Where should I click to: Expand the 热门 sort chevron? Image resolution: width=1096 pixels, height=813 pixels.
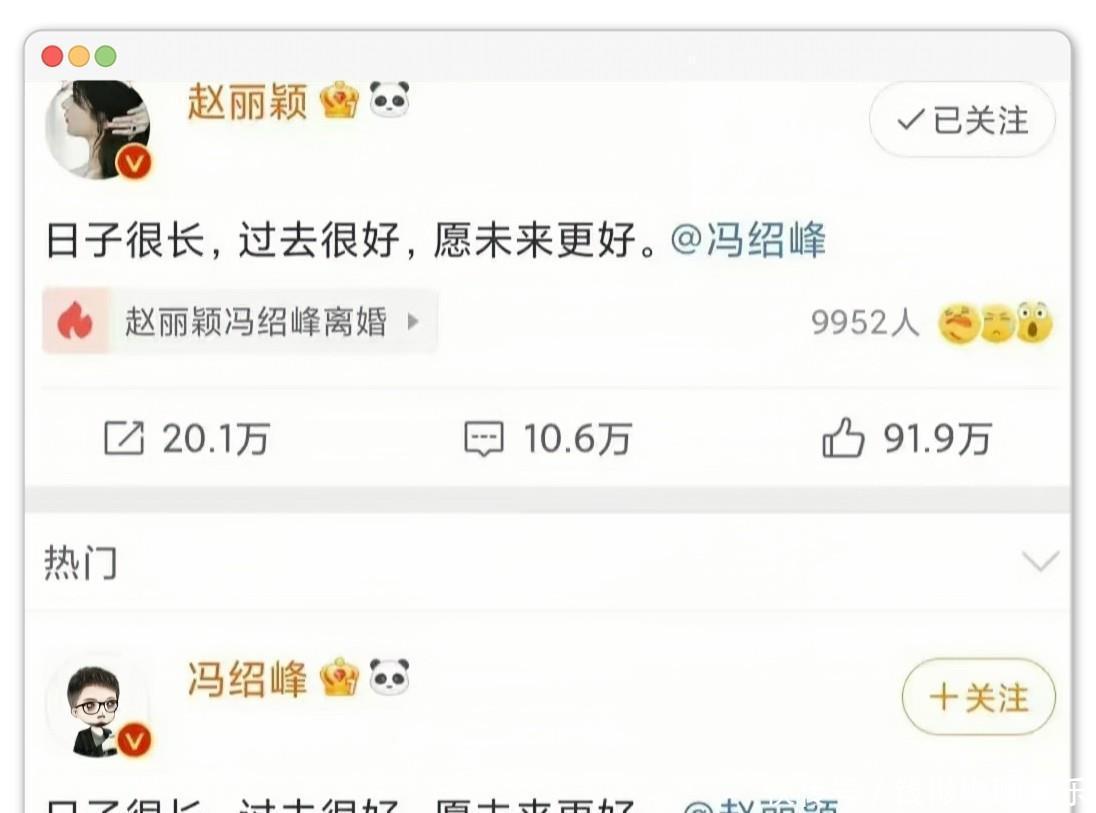click(1040, 561)
